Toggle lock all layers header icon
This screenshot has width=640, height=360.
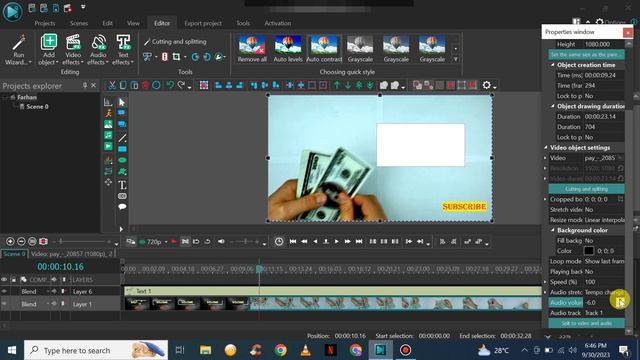point(13,280)
